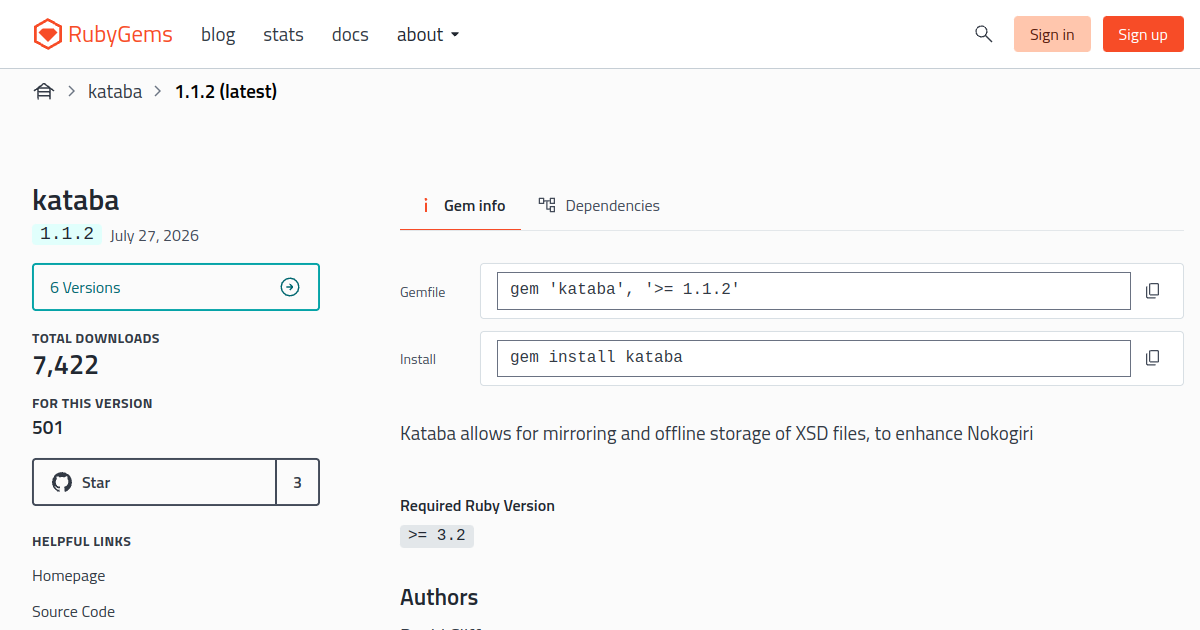Switch to the Dependencies tab

(x=599, y=206)
